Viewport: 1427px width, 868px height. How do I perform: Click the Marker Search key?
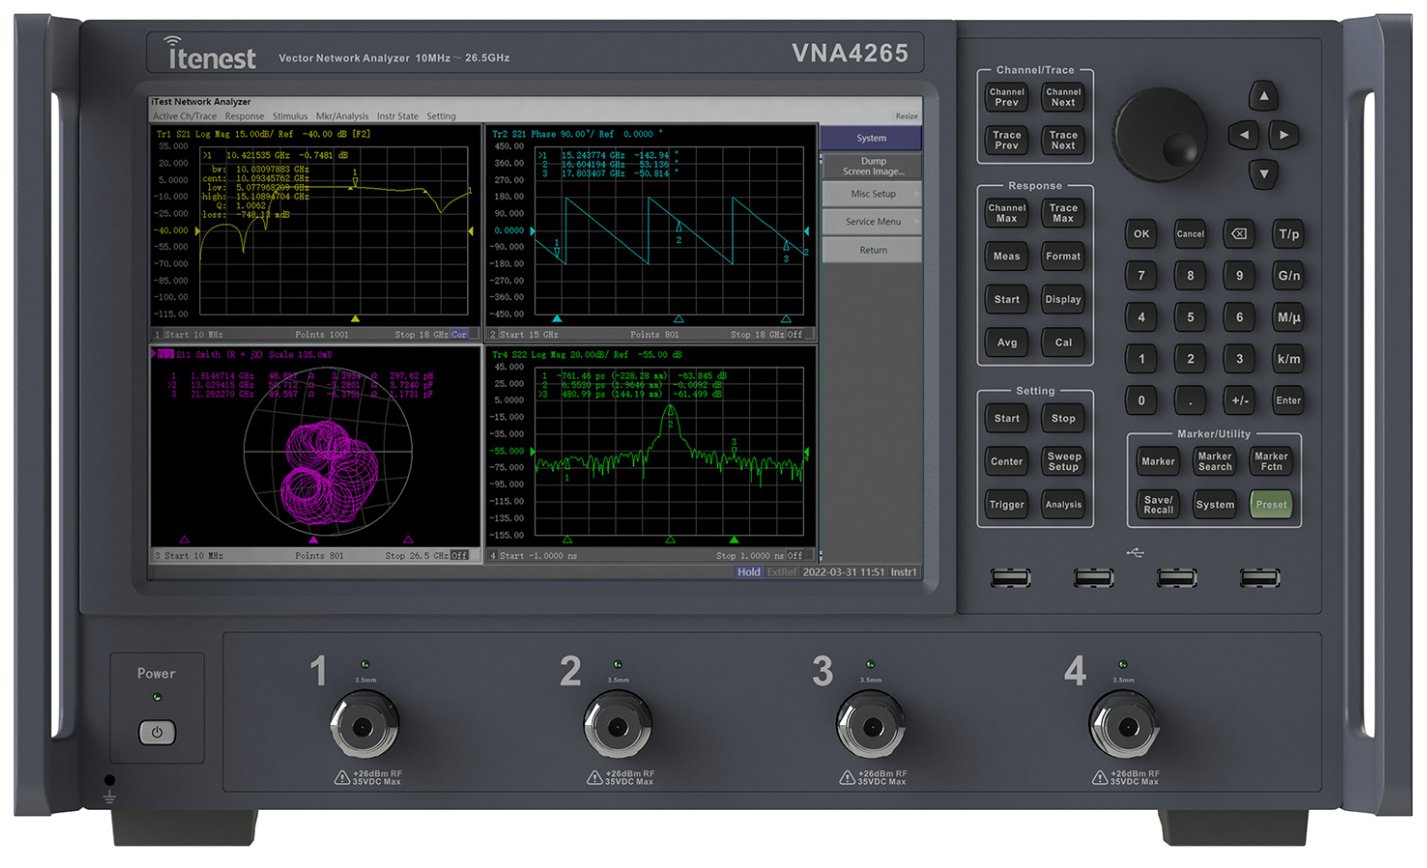pos(1215,461)
